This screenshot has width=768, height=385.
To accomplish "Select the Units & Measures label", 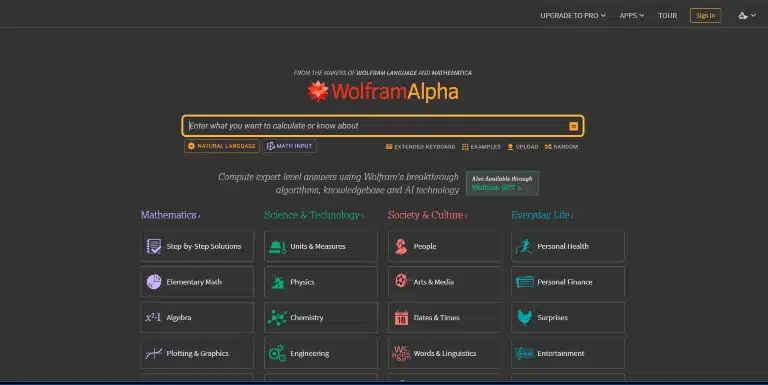I will (318, 246).
